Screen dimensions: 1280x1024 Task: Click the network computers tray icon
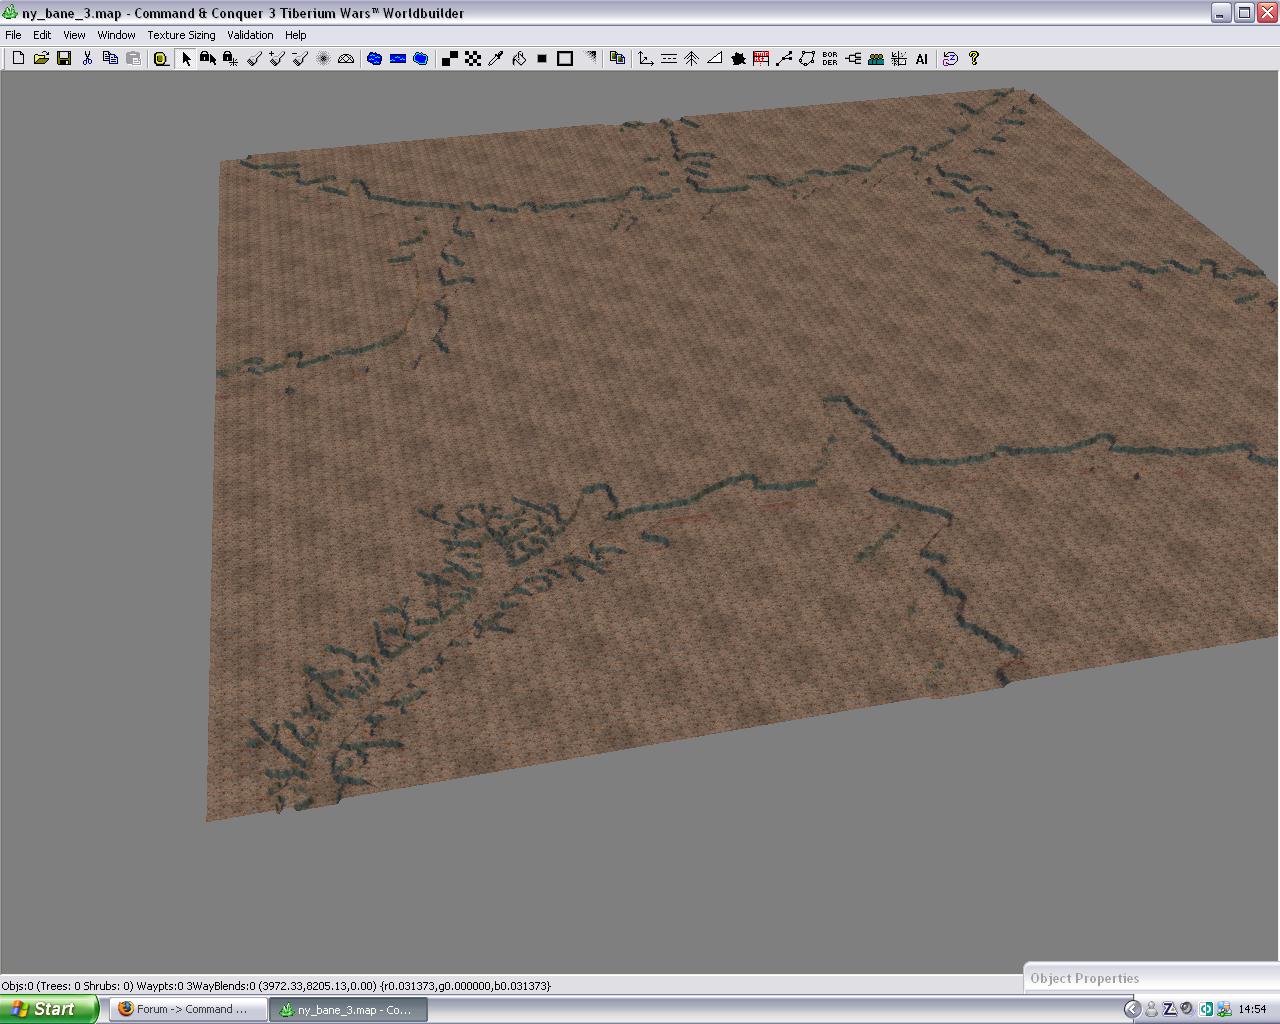pyautogui.click(x=1224, y=1009)
